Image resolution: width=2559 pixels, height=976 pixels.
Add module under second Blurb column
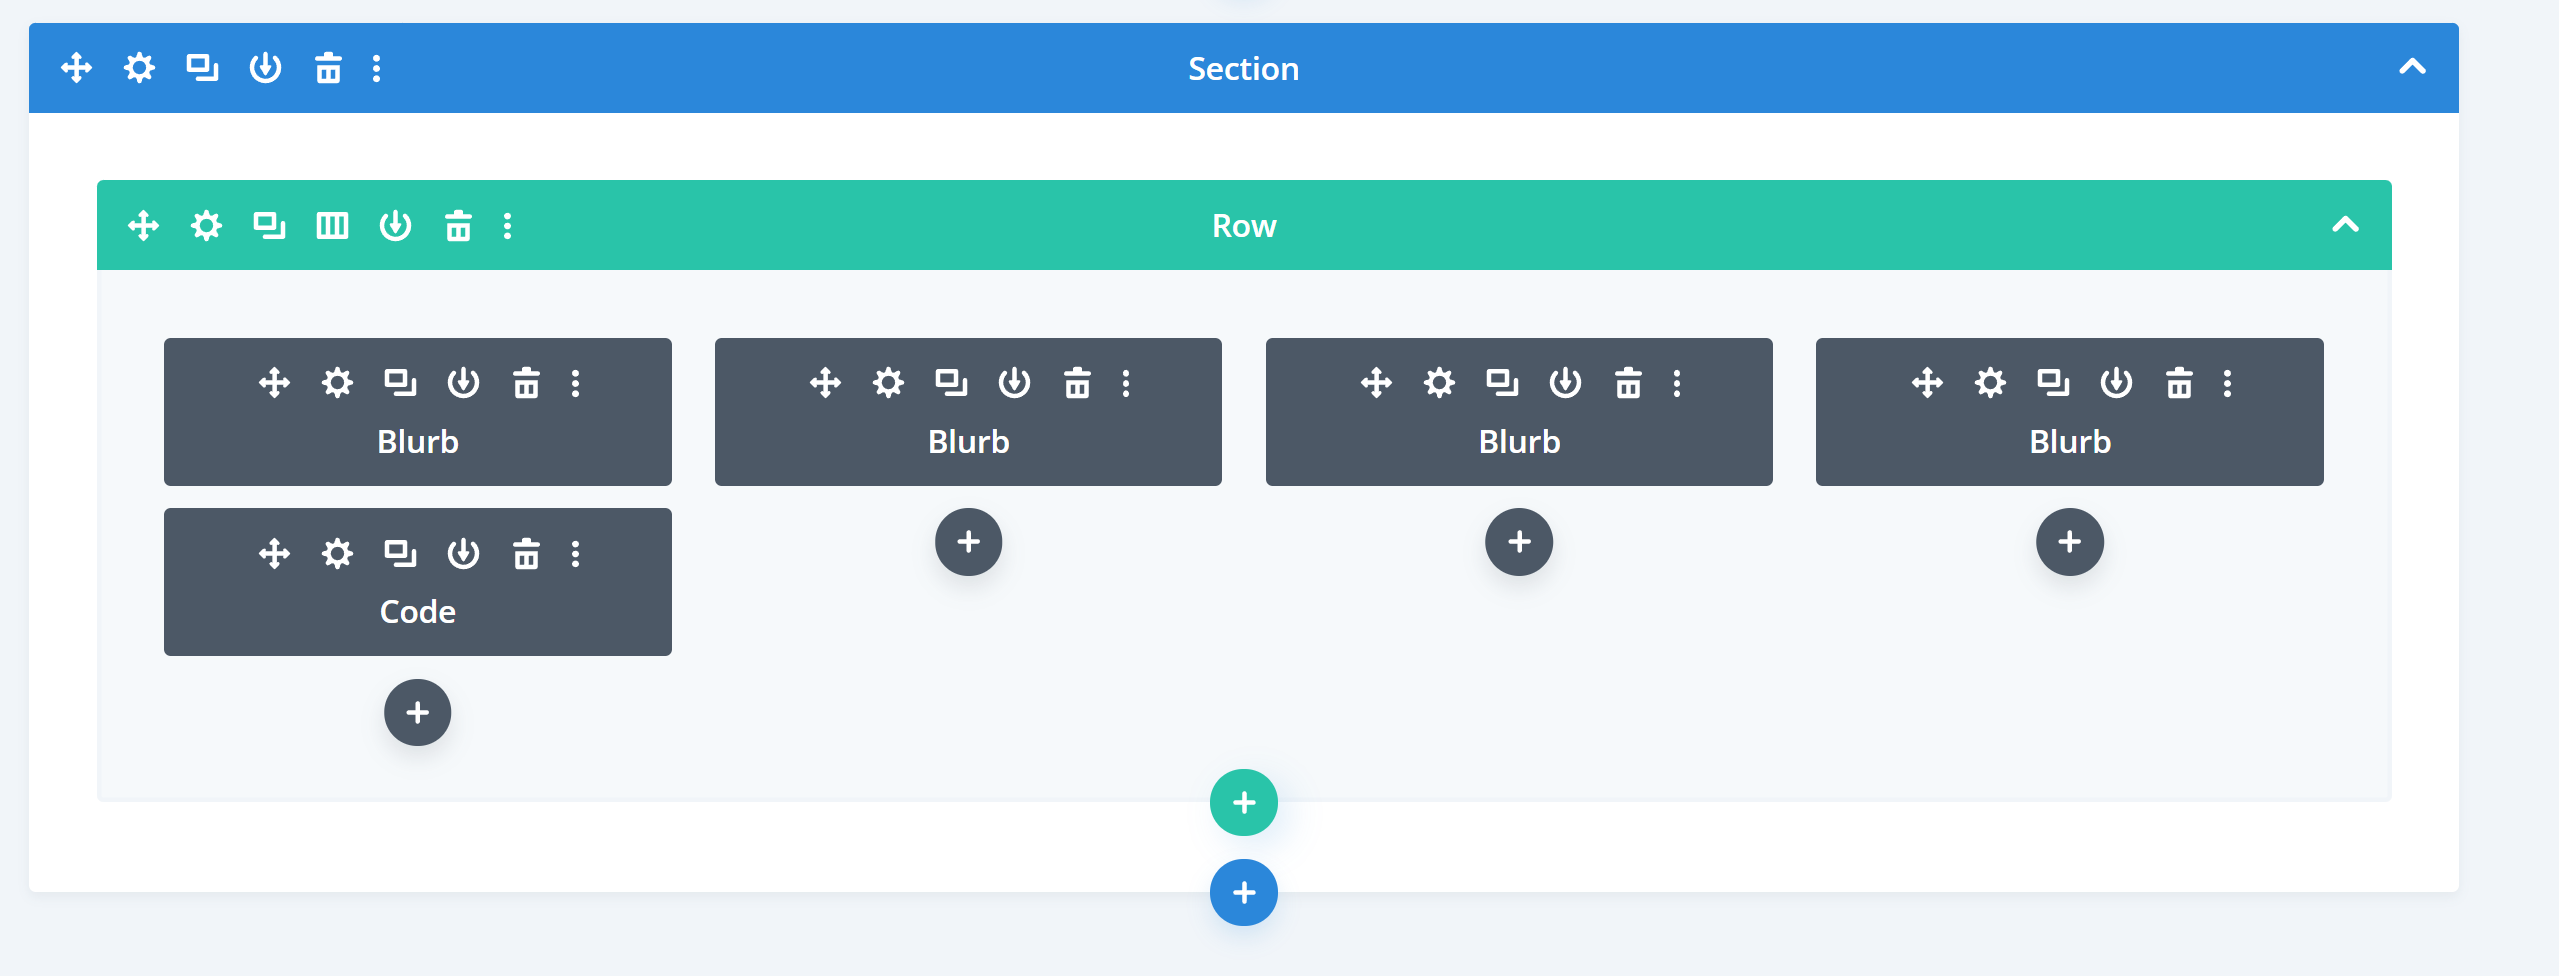pyautogui.click(x=968, y=542)
